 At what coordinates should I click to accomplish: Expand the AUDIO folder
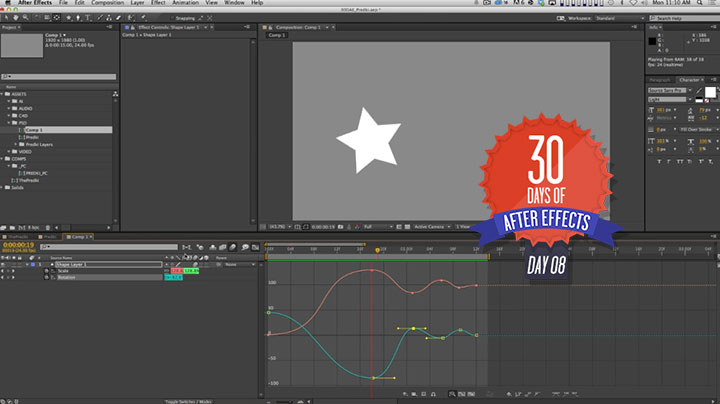click(9, 109)
